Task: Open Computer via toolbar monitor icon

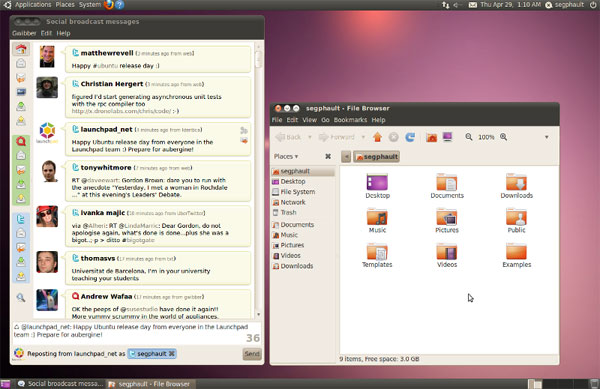Action: [448, 137]
